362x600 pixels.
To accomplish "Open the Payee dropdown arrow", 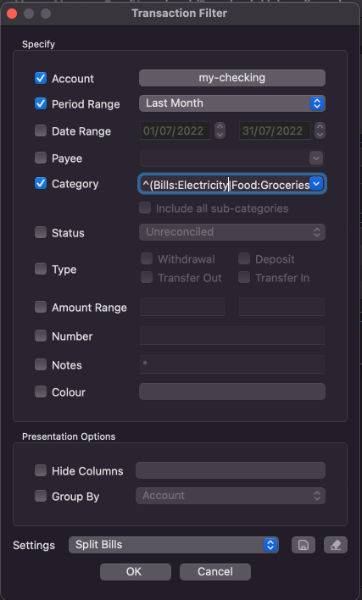I will [x=316, y=158].
